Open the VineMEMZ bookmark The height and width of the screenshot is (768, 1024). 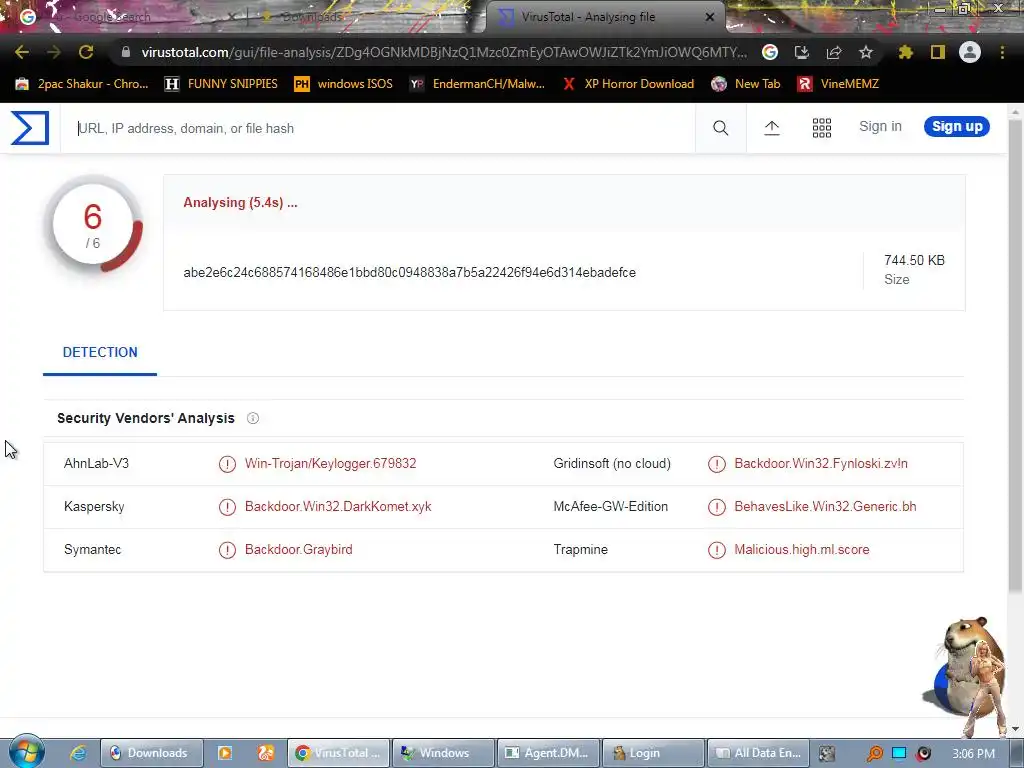[x=839, y=84]
